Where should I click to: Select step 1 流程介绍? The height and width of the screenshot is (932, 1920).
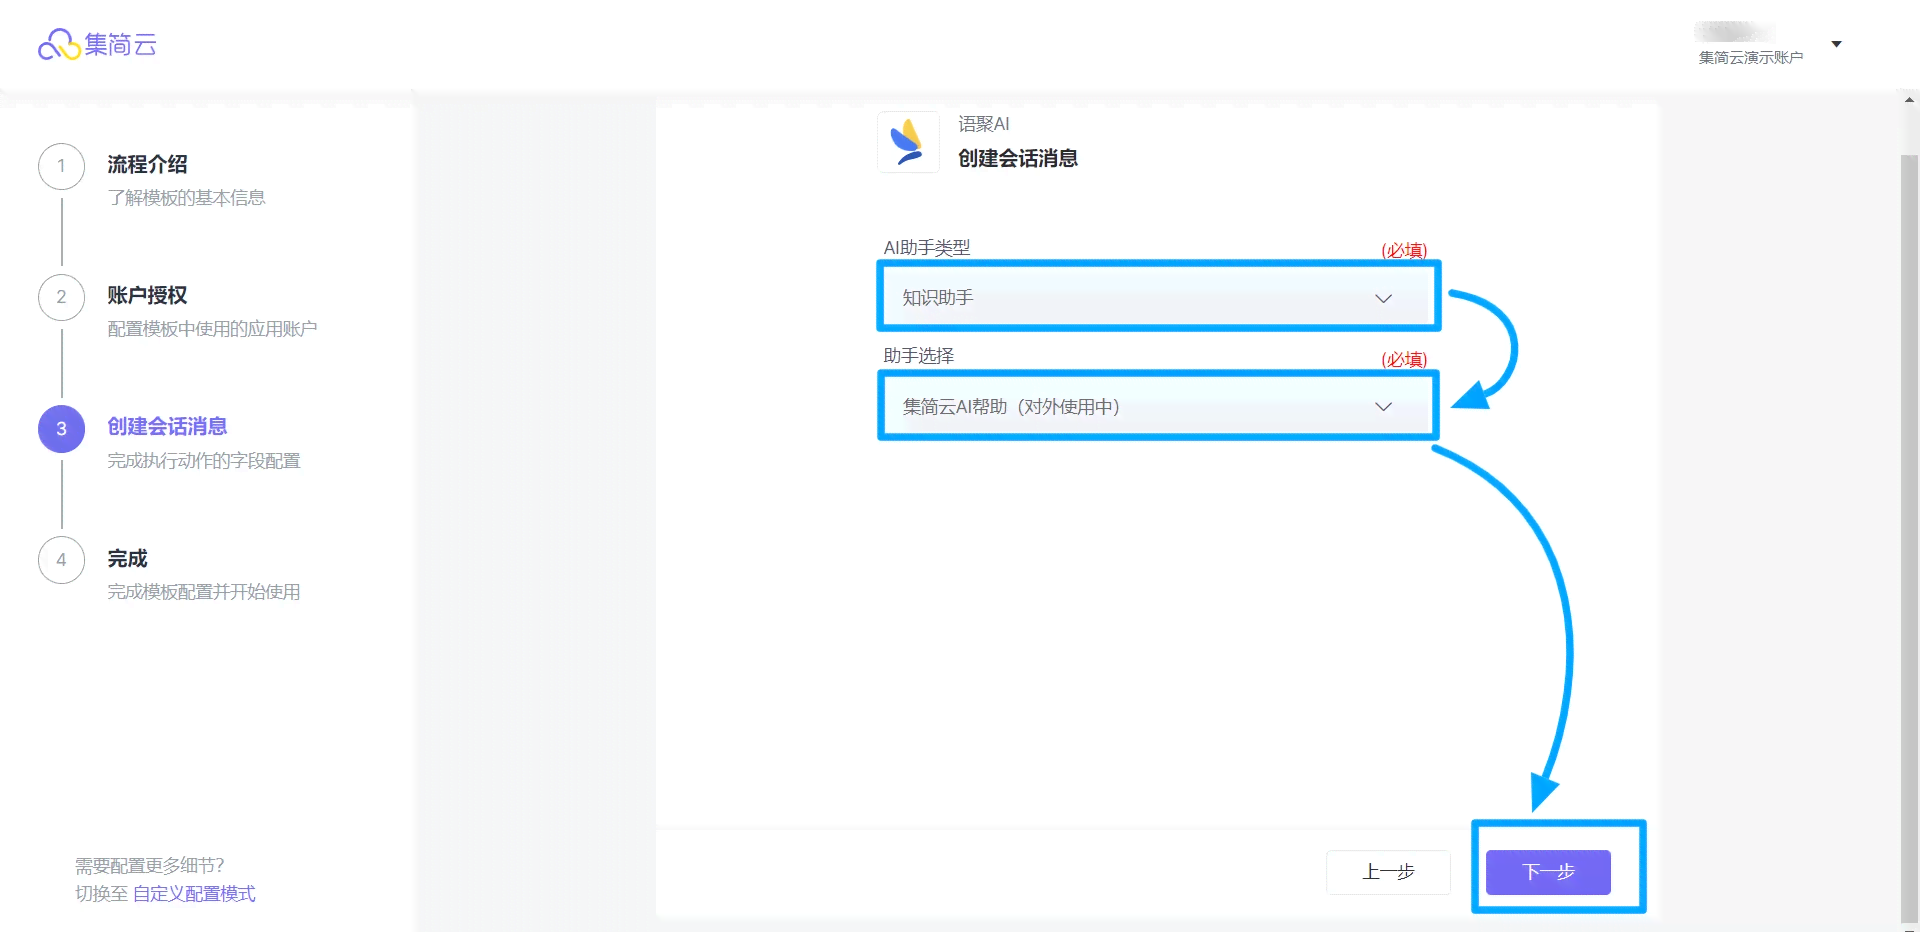pos(147,164)
